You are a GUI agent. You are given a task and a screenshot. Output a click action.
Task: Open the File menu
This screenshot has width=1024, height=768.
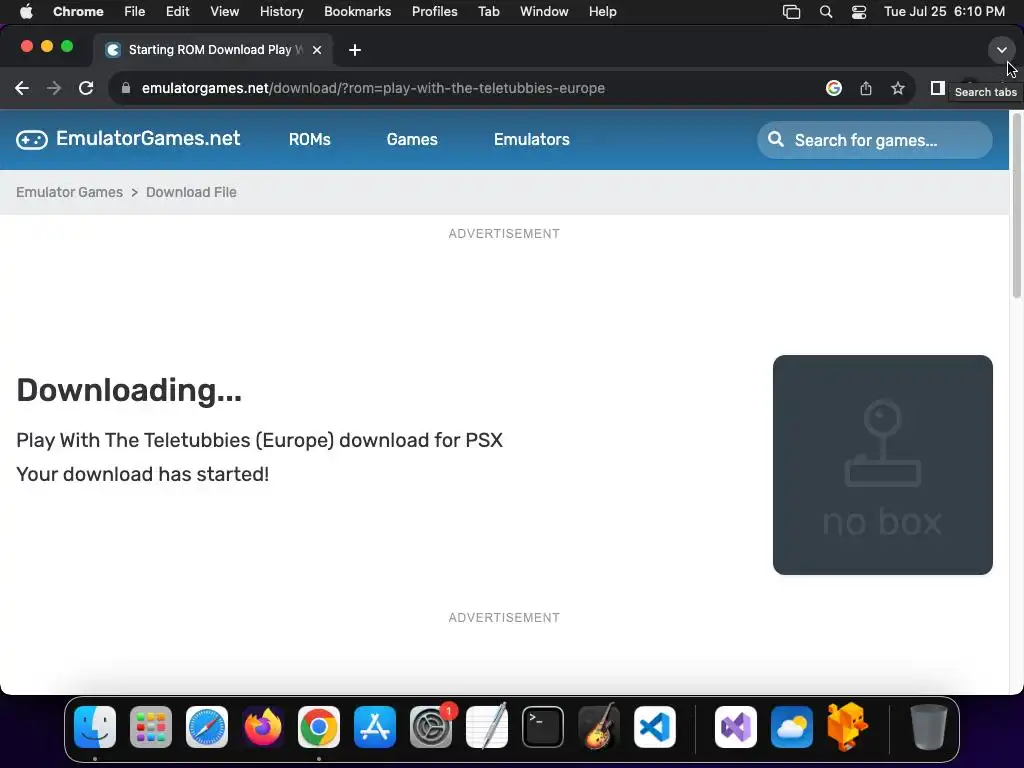click(x=135, y=12)
